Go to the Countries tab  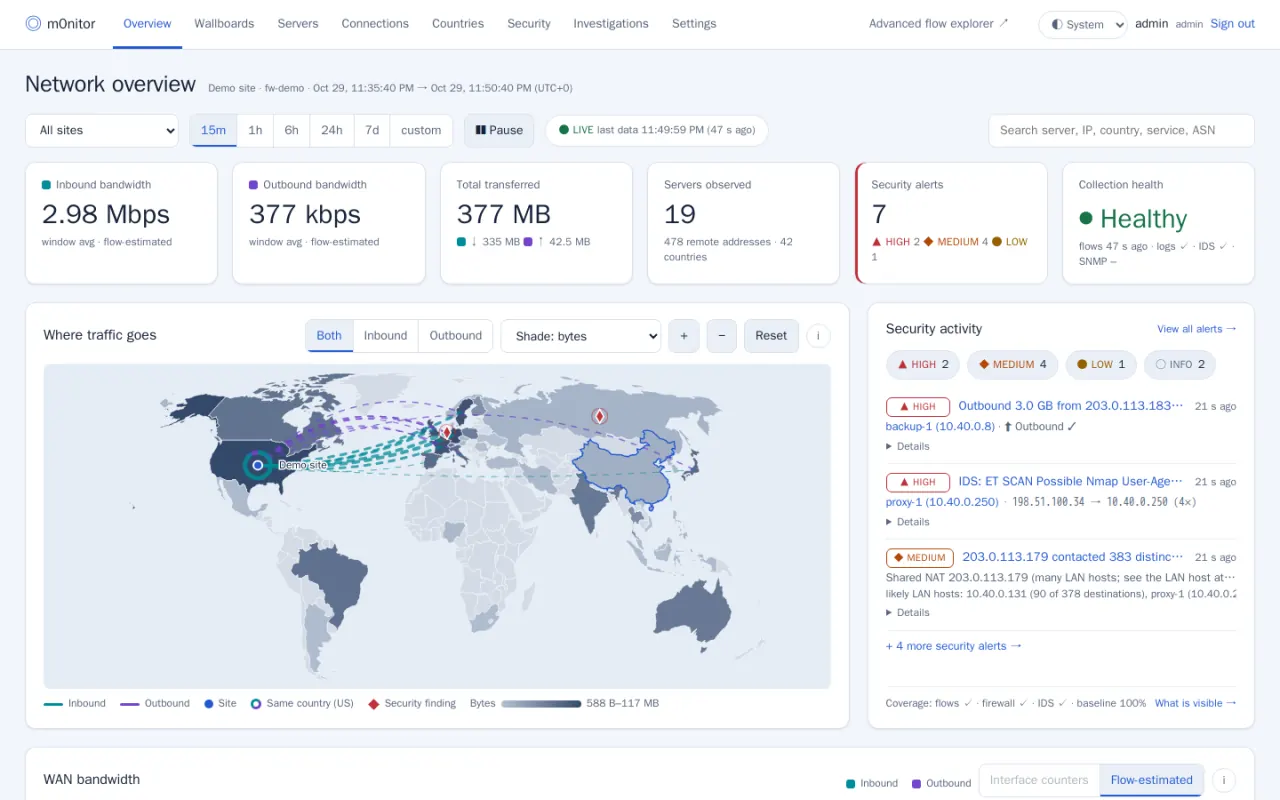[x=458, y=24]
